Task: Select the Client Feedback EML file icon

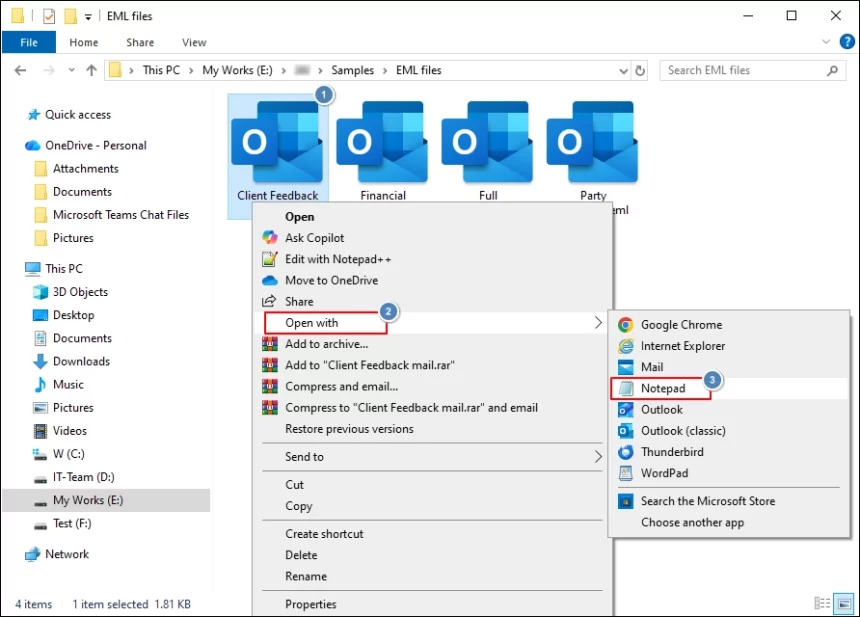Action: pos(277,141)
